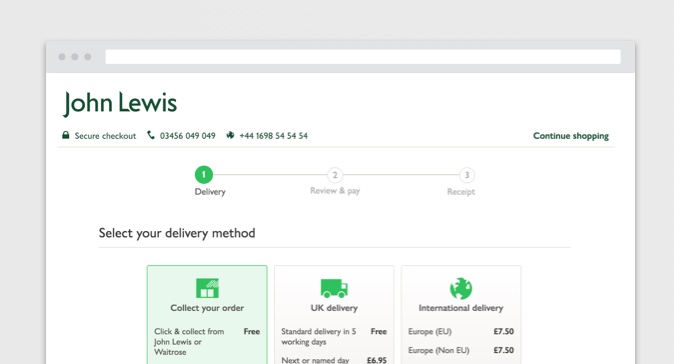Image resolution: width=674 pixels, height=364 pixels.
Task: Click step 2 circle in progress bar
Action: click(335, 175)
